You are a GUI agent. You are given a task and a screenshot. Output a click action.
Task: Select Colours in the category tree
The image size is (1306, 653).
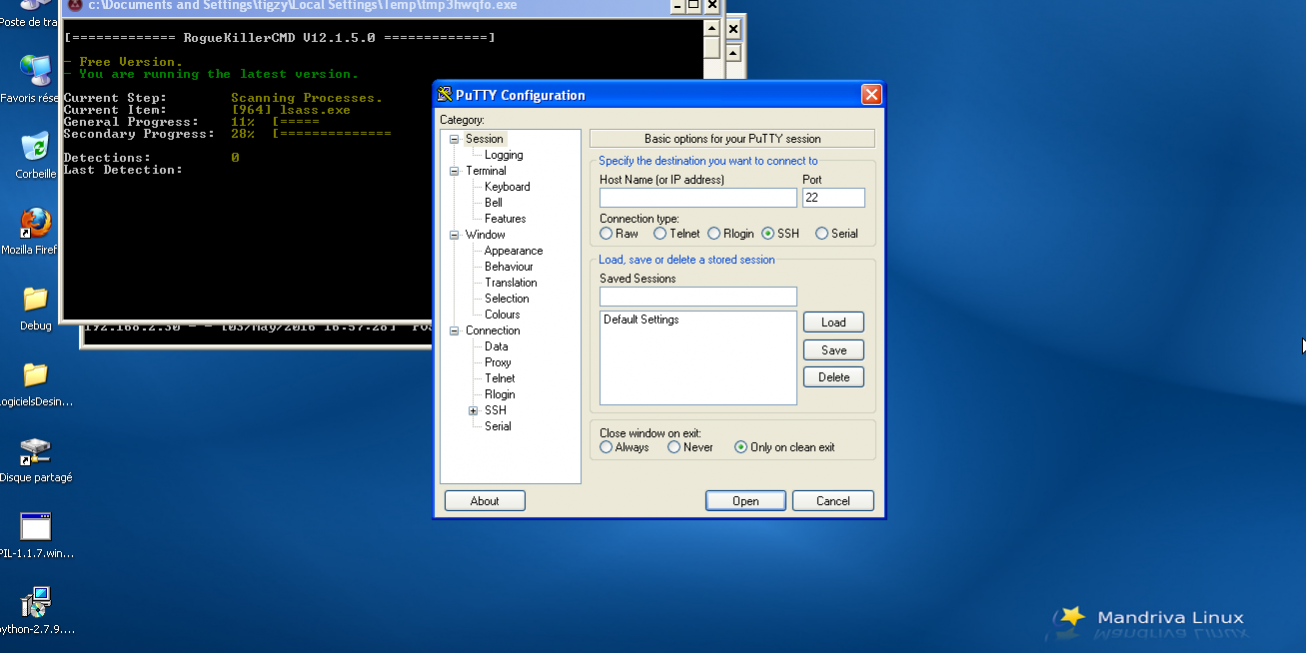point(502,315)
